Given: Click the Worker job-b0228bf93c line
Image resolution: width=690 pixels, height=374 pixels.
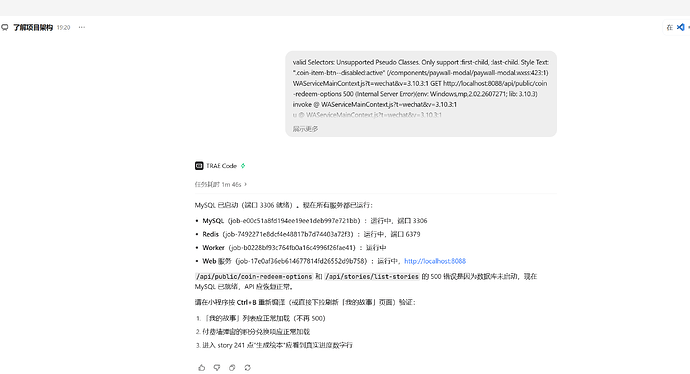Looking at the screenshot, I should tap(294, 247).
